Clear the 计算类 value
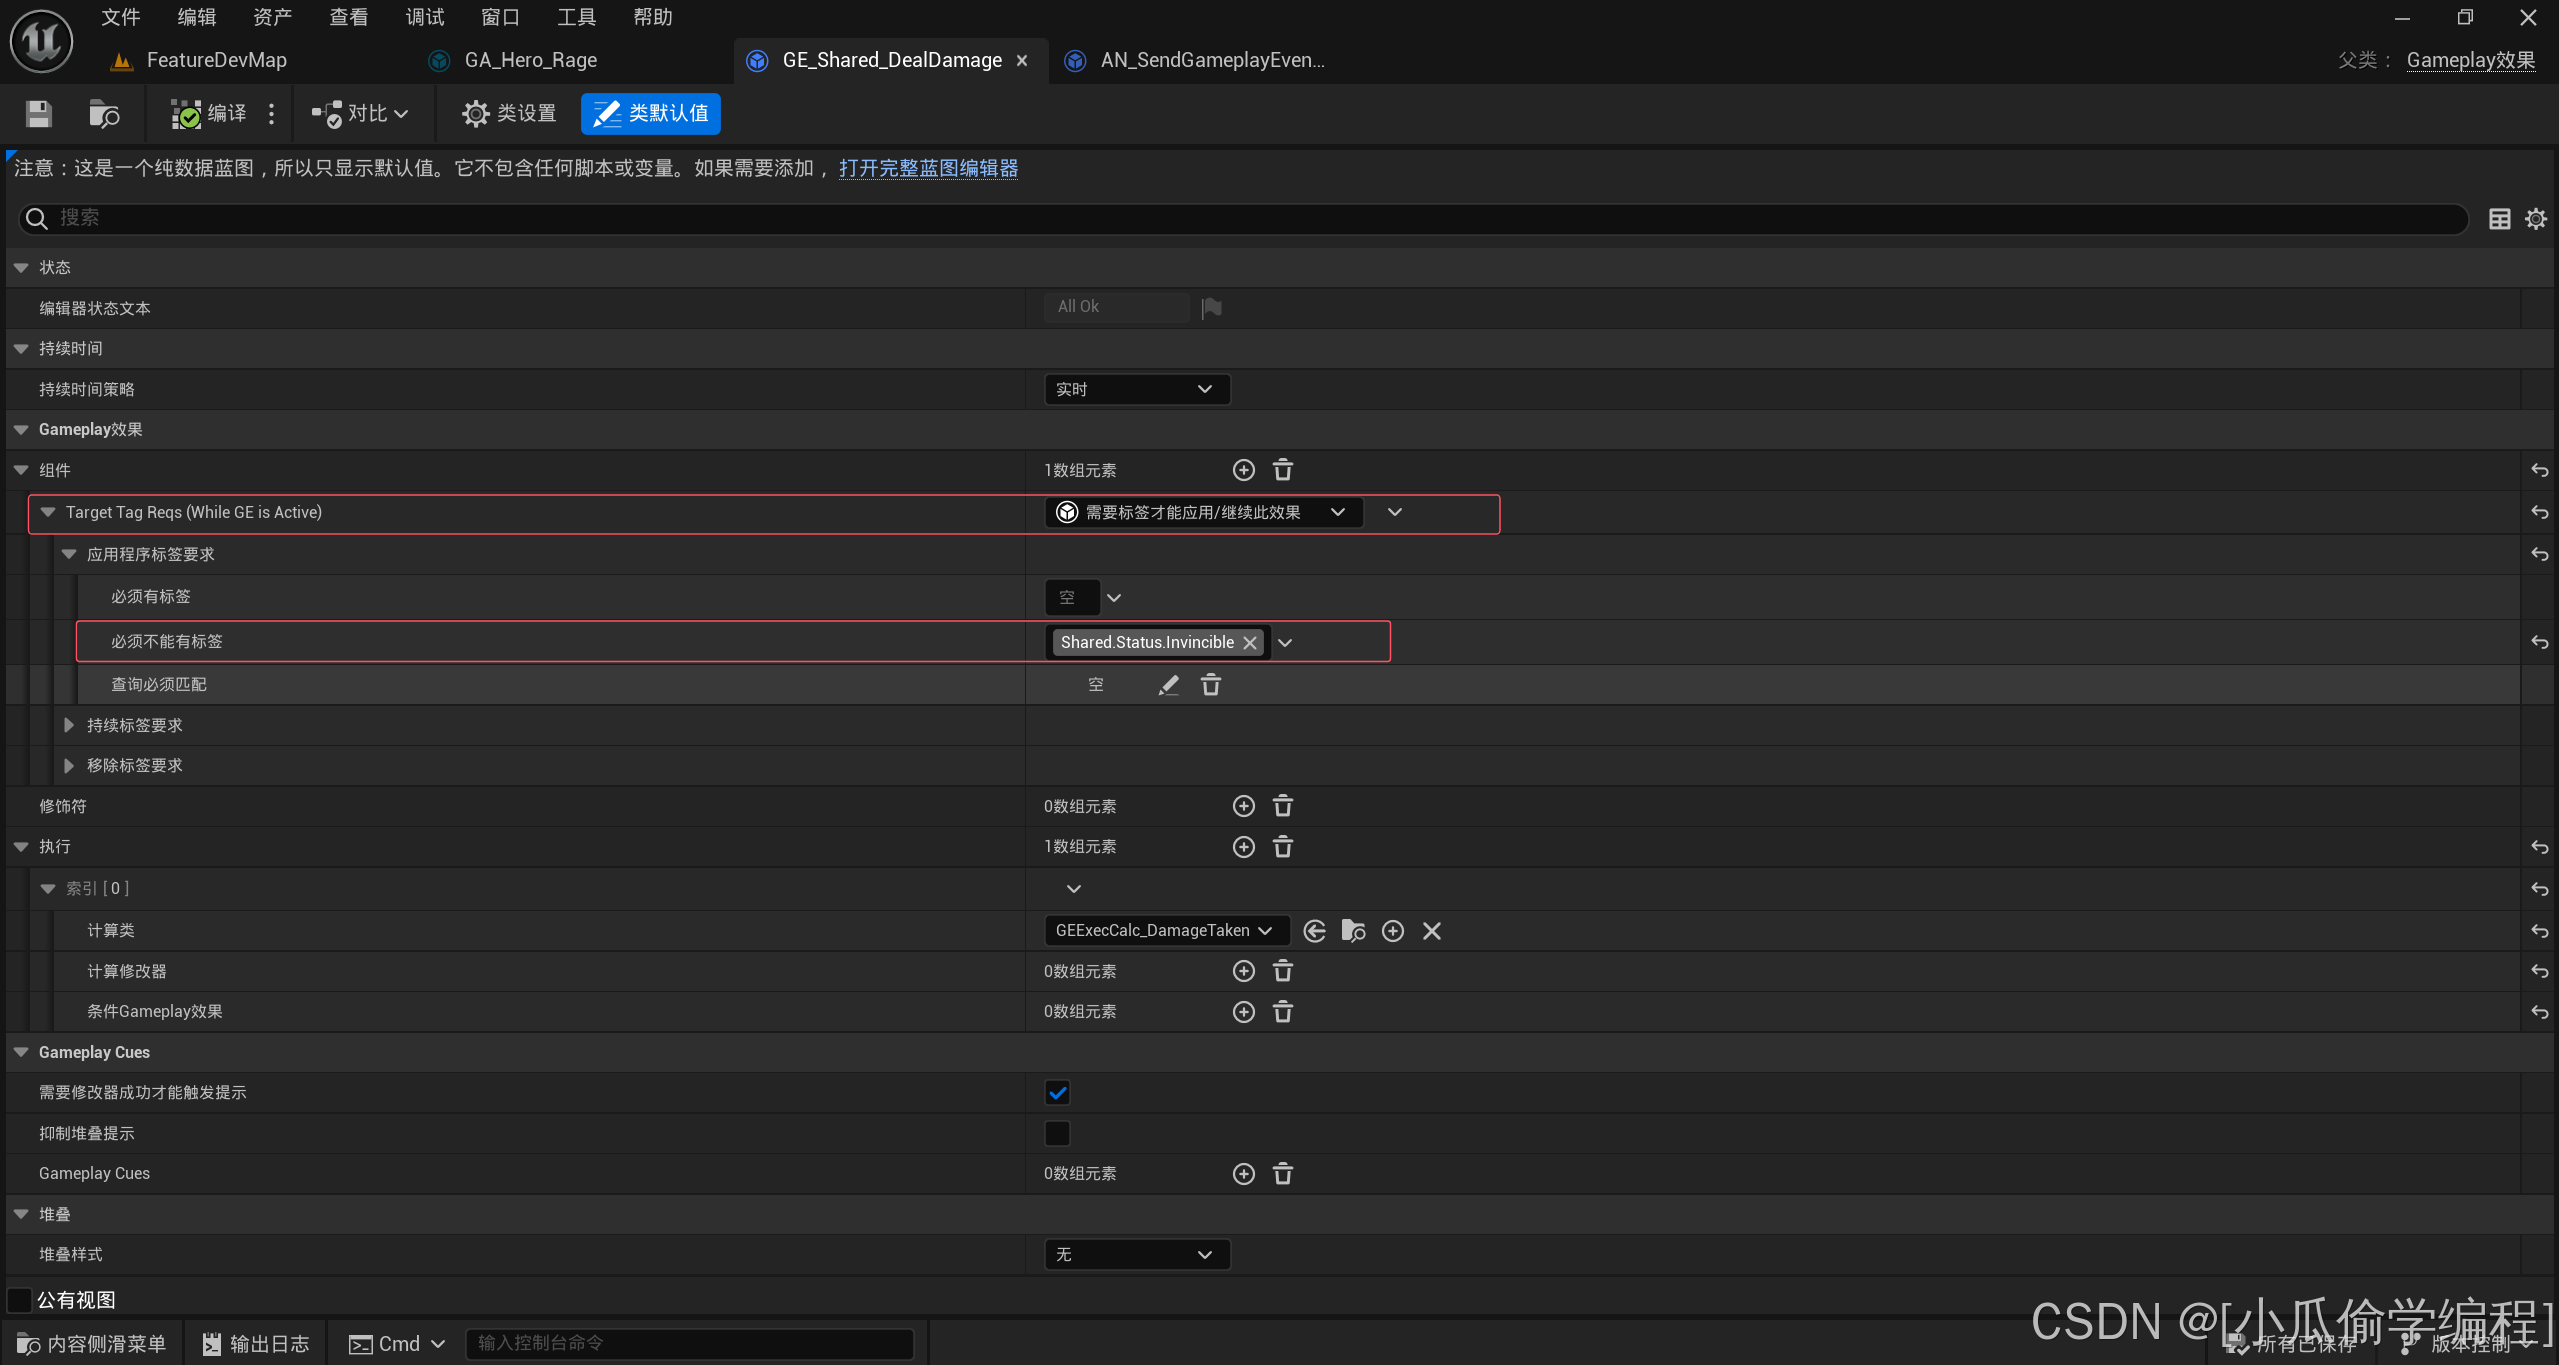 [x=1432, y=931]
